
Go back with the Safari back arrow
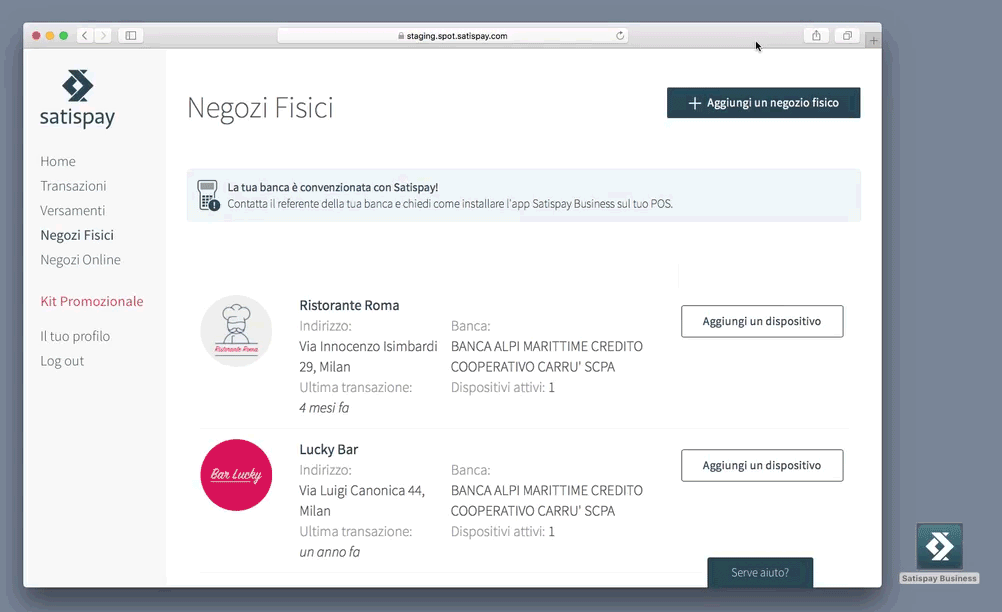click(84, 36)
